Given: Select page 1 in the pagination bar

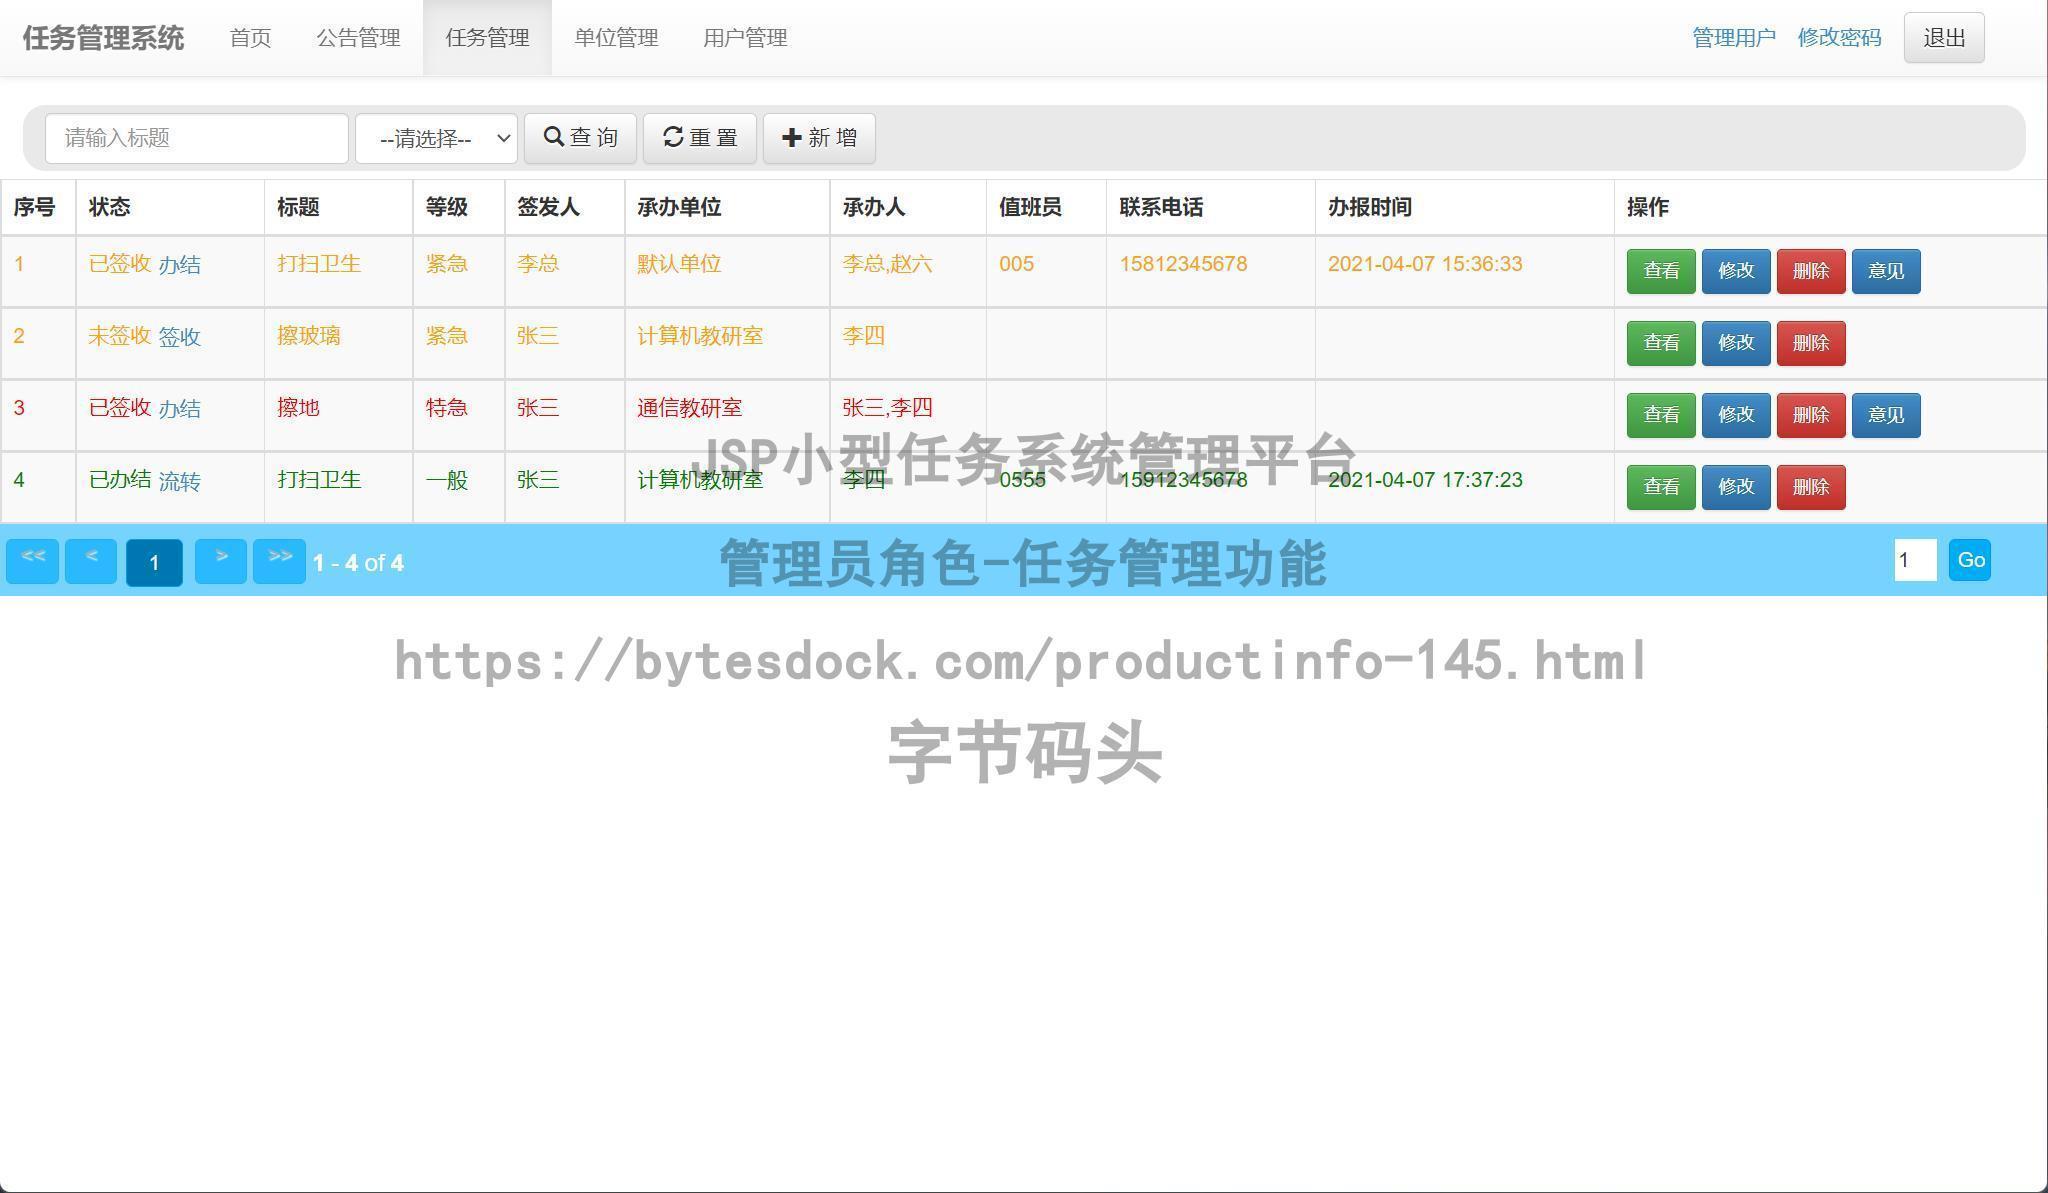Looking at the screenshot, I should [154, 562].
